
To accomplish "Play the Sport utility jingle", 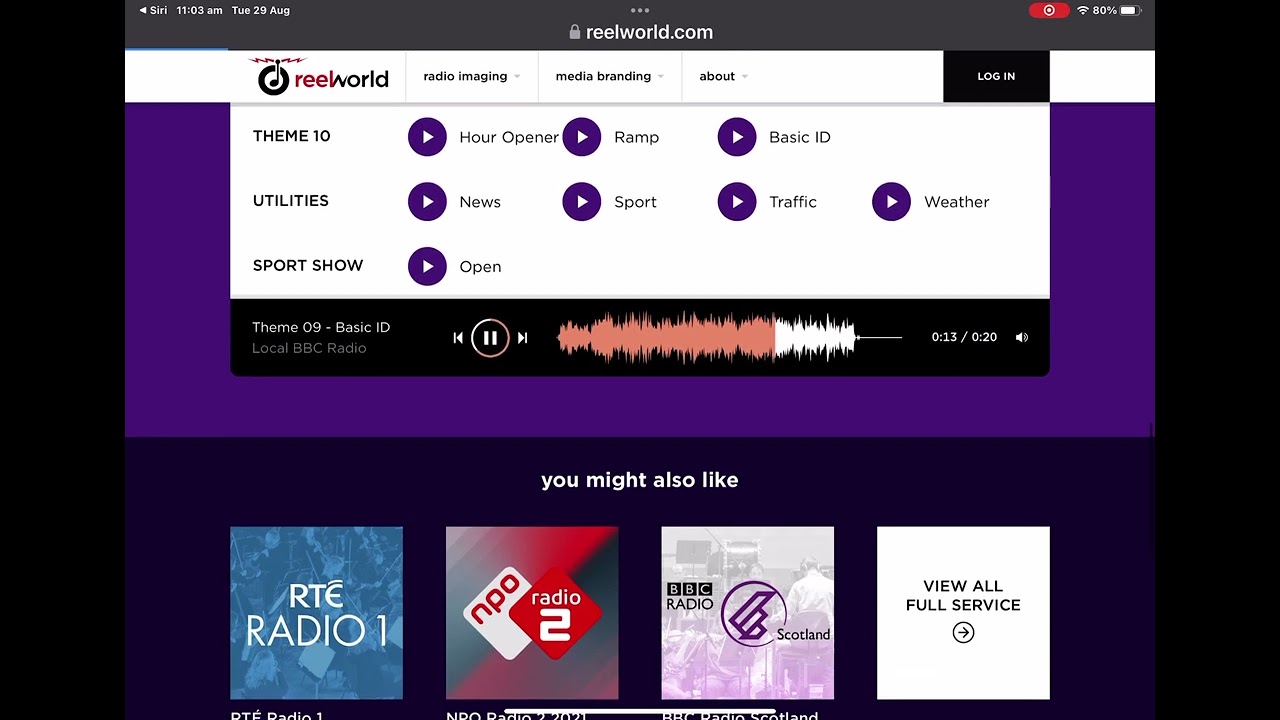I will click(x=582, y=202).
